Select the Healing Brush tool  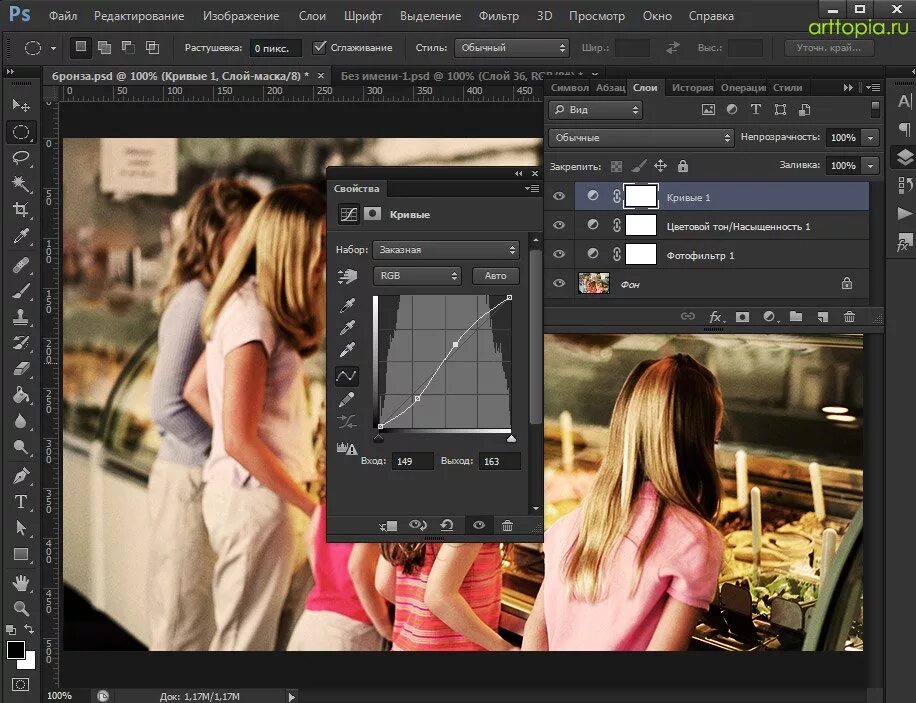(21, 265)
